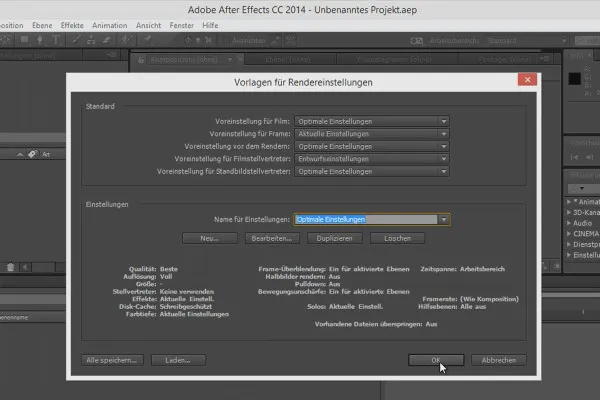600x400 pixels.
Task: Click the trash icon in project panel
Action: pos(10,267)
